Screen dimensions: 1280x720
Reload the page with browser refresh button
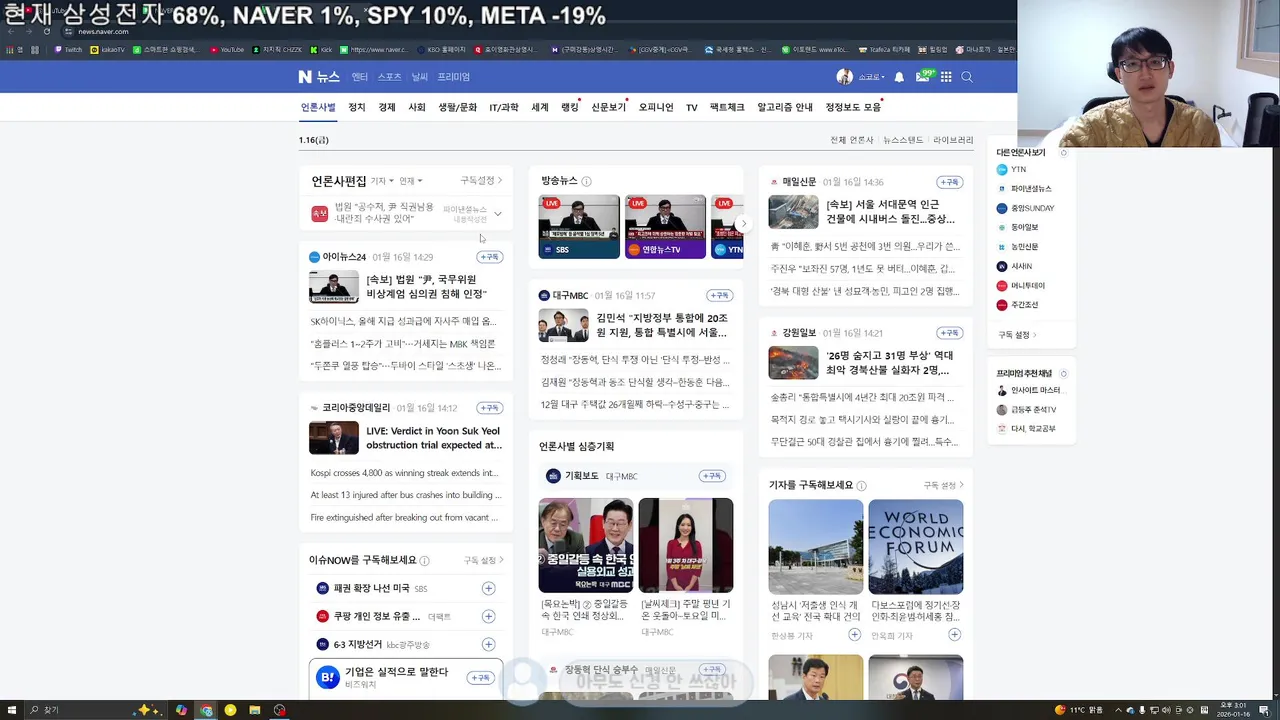[x=46, y=32]
